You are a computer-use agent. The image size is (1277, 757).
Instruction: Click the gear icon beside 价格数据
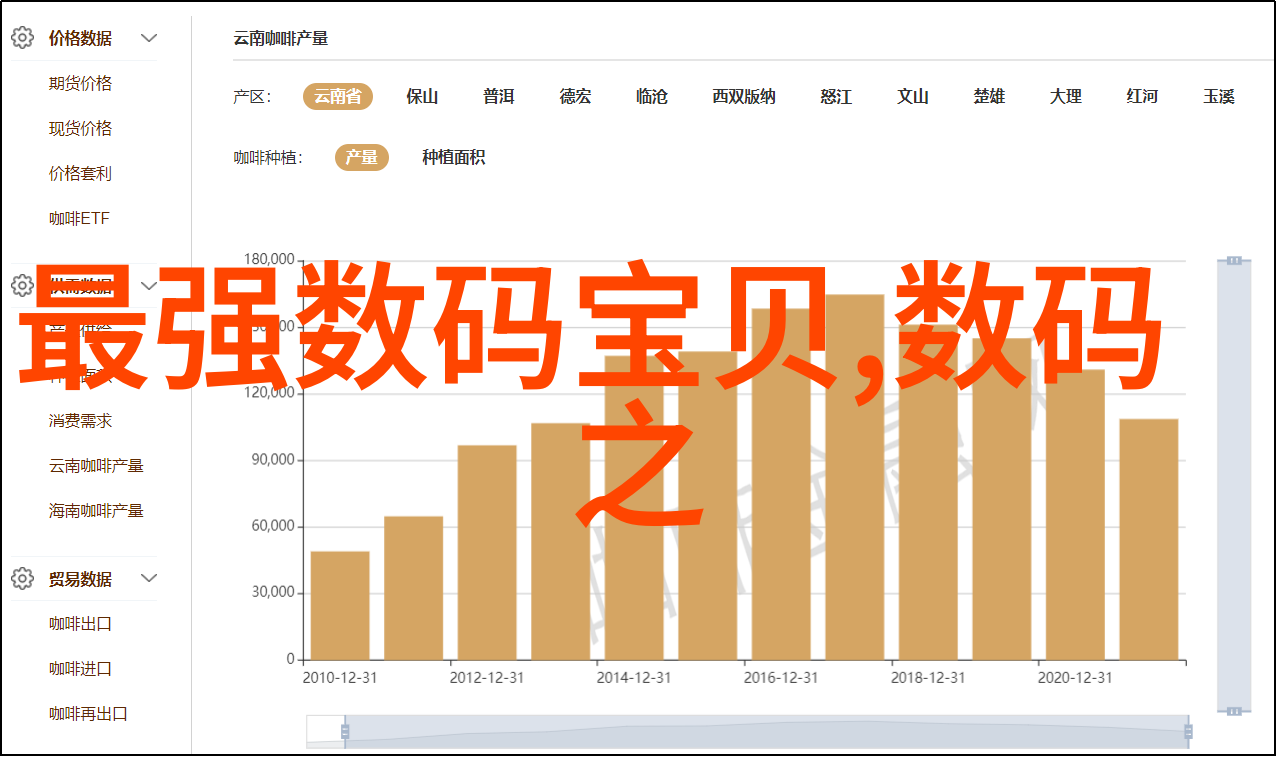tap(22, 38)
